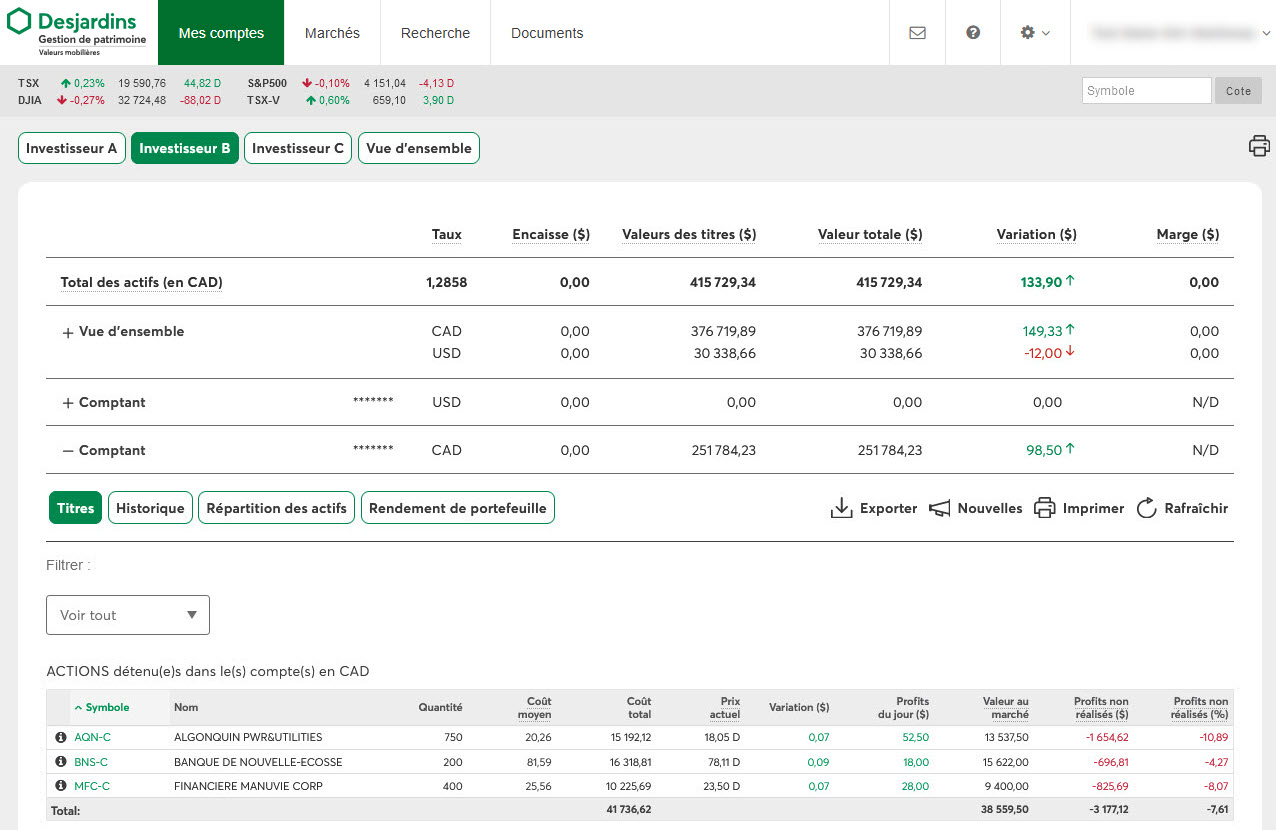The image size is (1276, 830).
Task: Go to the Recherche tab
Action: (x=435, y=33)
